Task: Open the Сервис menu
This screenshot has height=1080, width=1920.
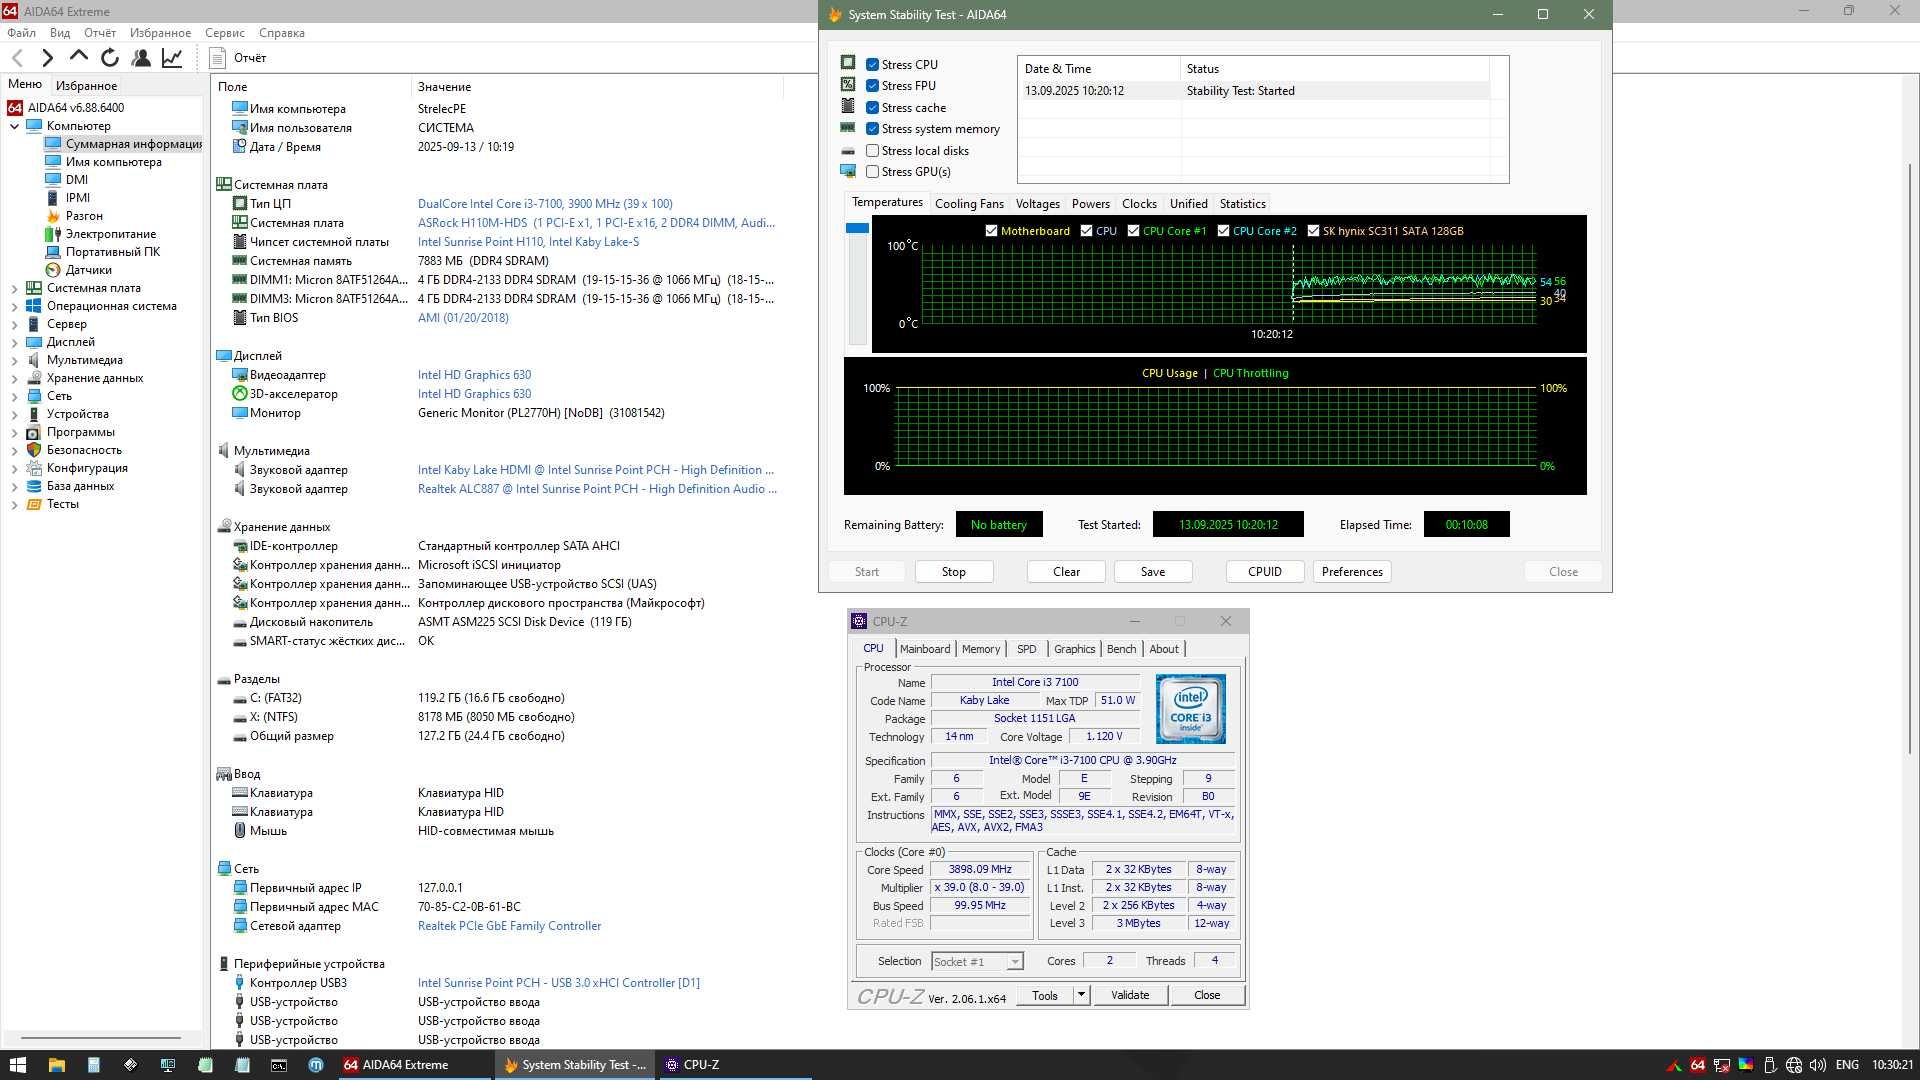Action: click(x=225, y=33)
